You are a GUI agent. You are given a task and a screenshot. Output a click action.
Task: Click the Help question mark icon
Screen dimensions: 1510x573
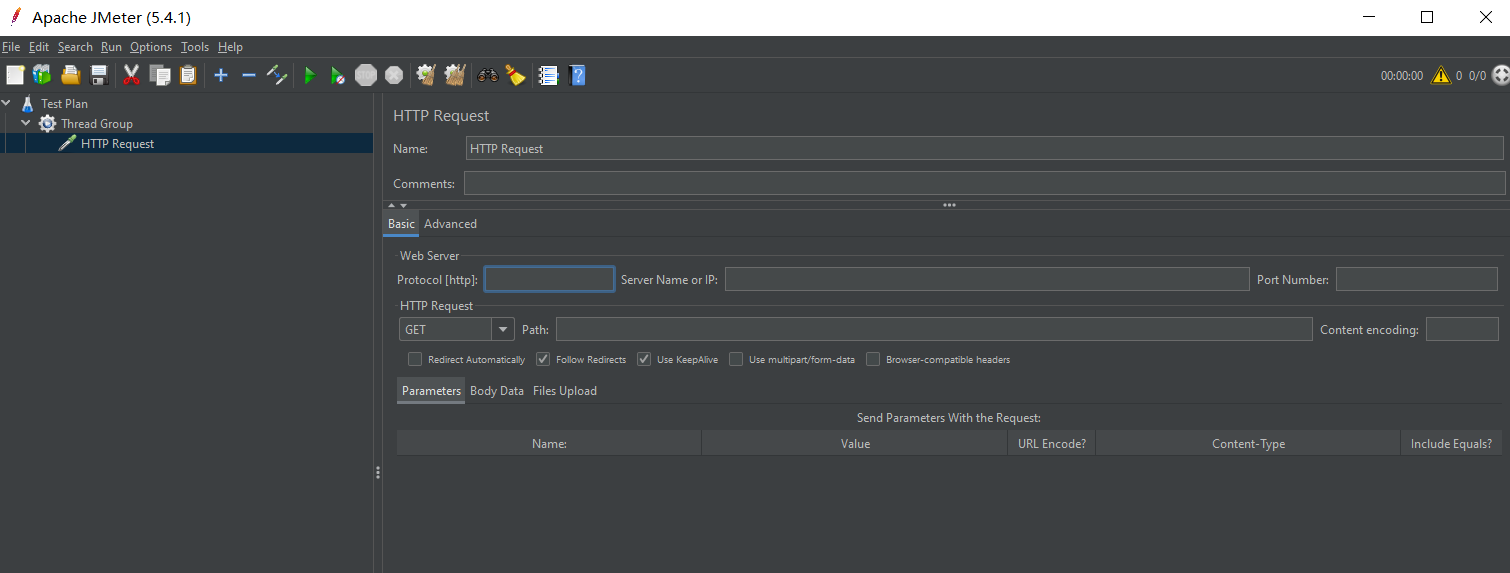(x=577, y=75)
